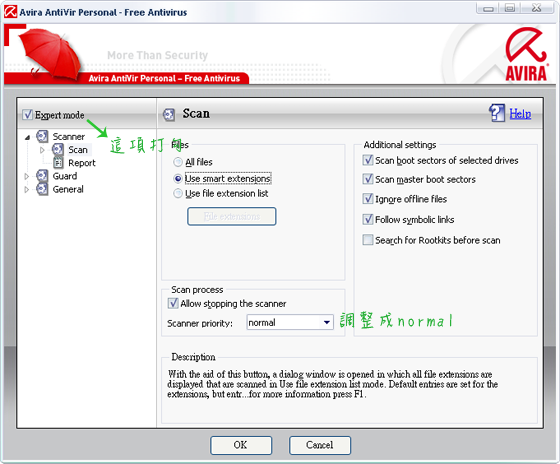560x464 pixels.
Task: Click the Cancel button
Action: (x=320, y=445)
